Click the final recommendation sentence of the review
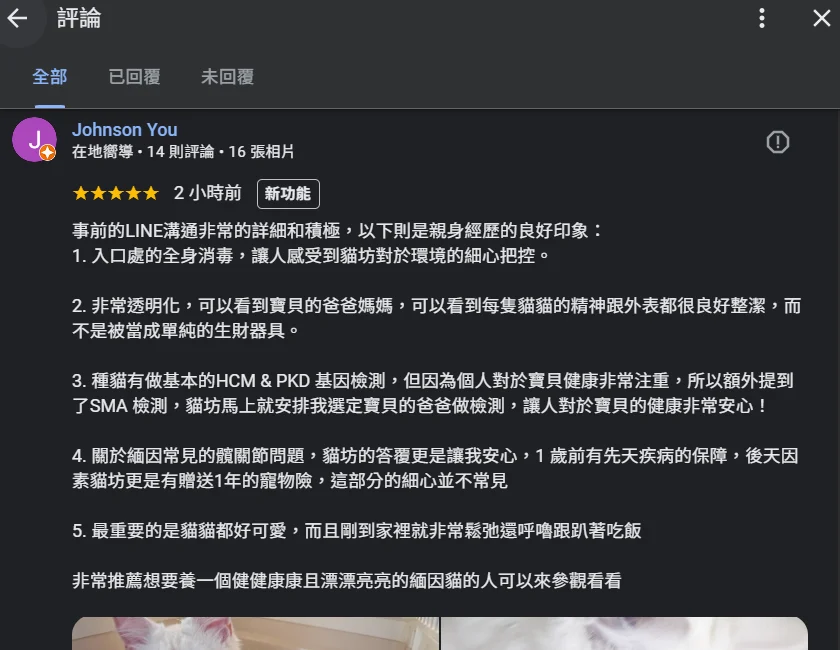The image size is (840, 650). pos(347,580)
